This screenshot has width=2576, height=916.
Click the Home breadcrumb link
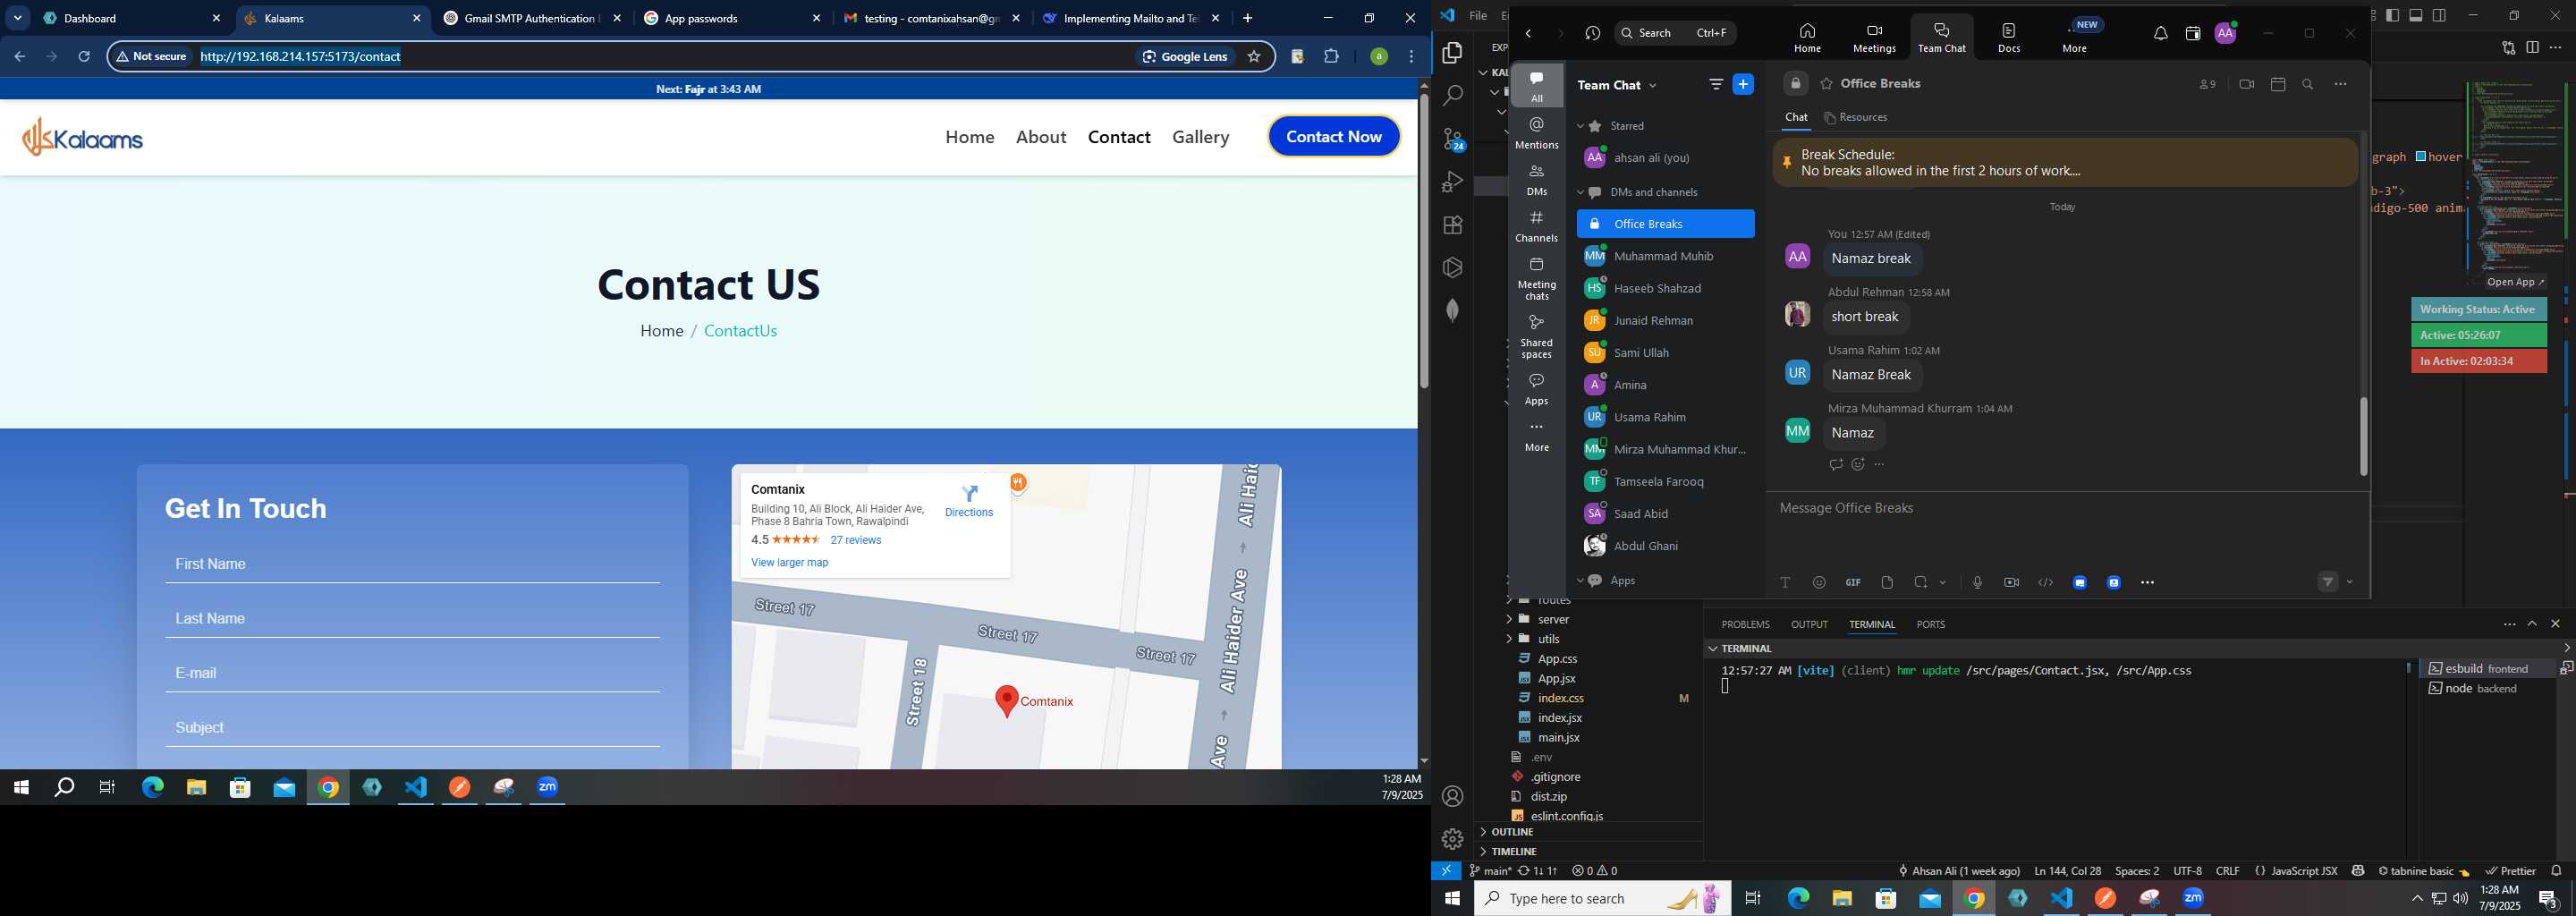click(662, 331)
